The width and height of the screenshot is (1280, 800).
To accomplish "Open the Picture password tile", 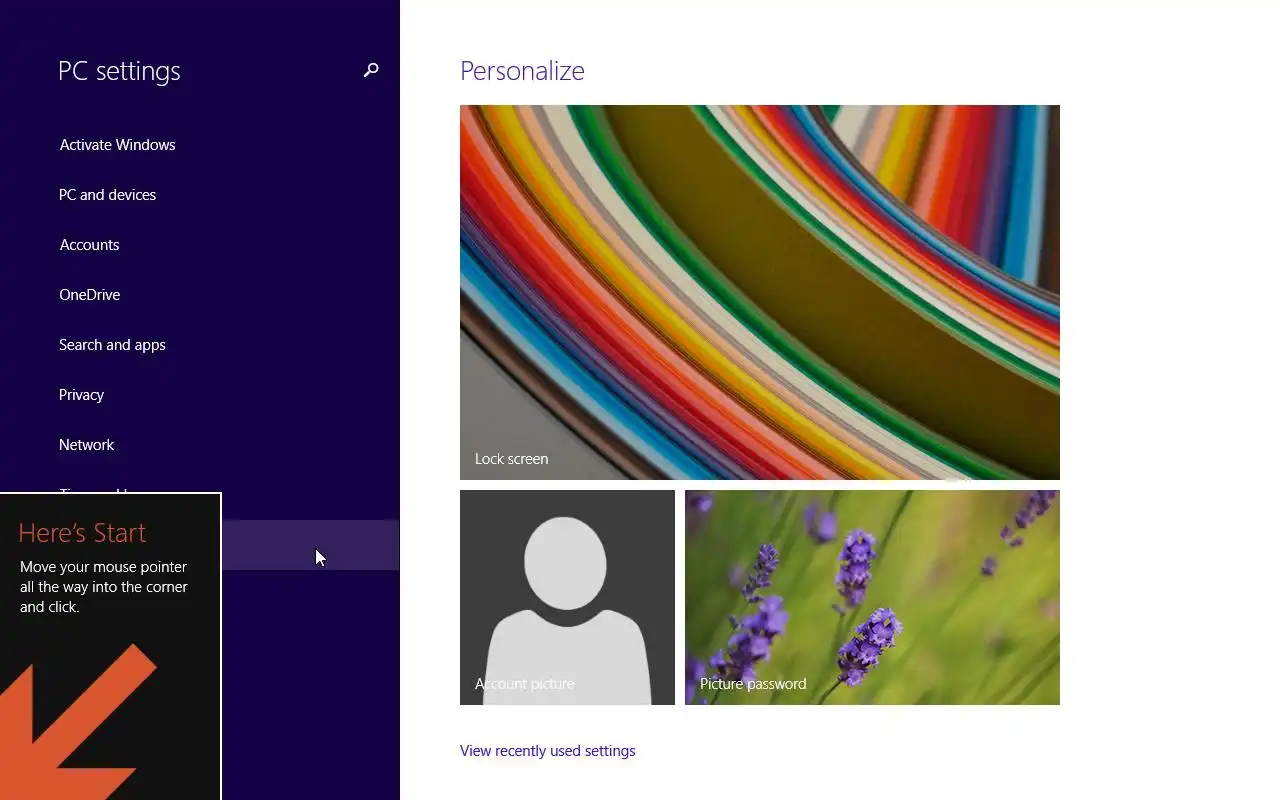I will [x=872, y=597].
